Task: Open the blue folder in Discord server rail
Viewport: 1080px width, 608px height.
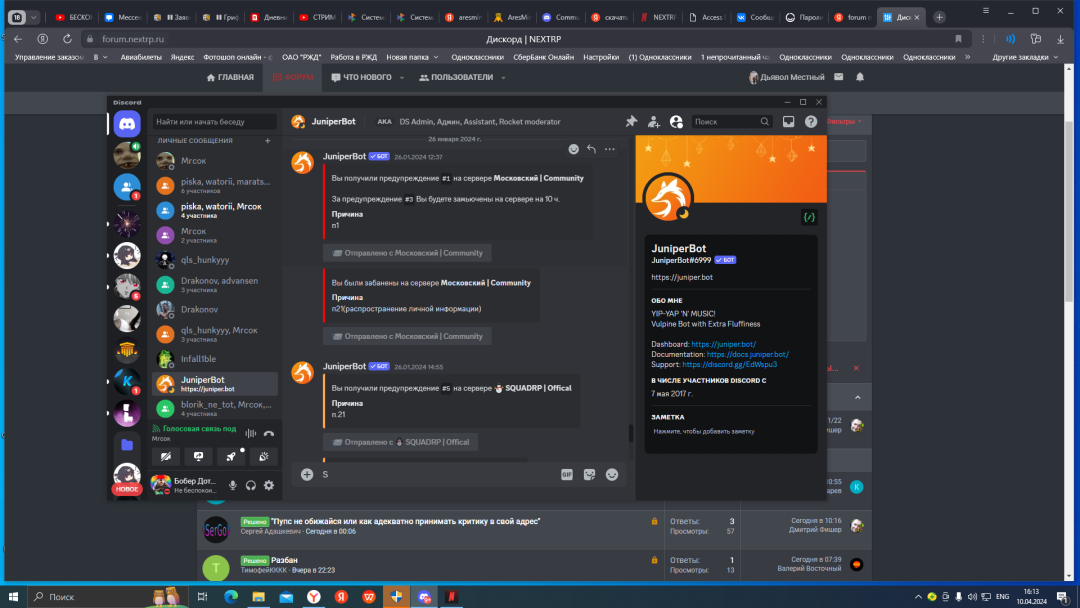Action: coord(127,445)
